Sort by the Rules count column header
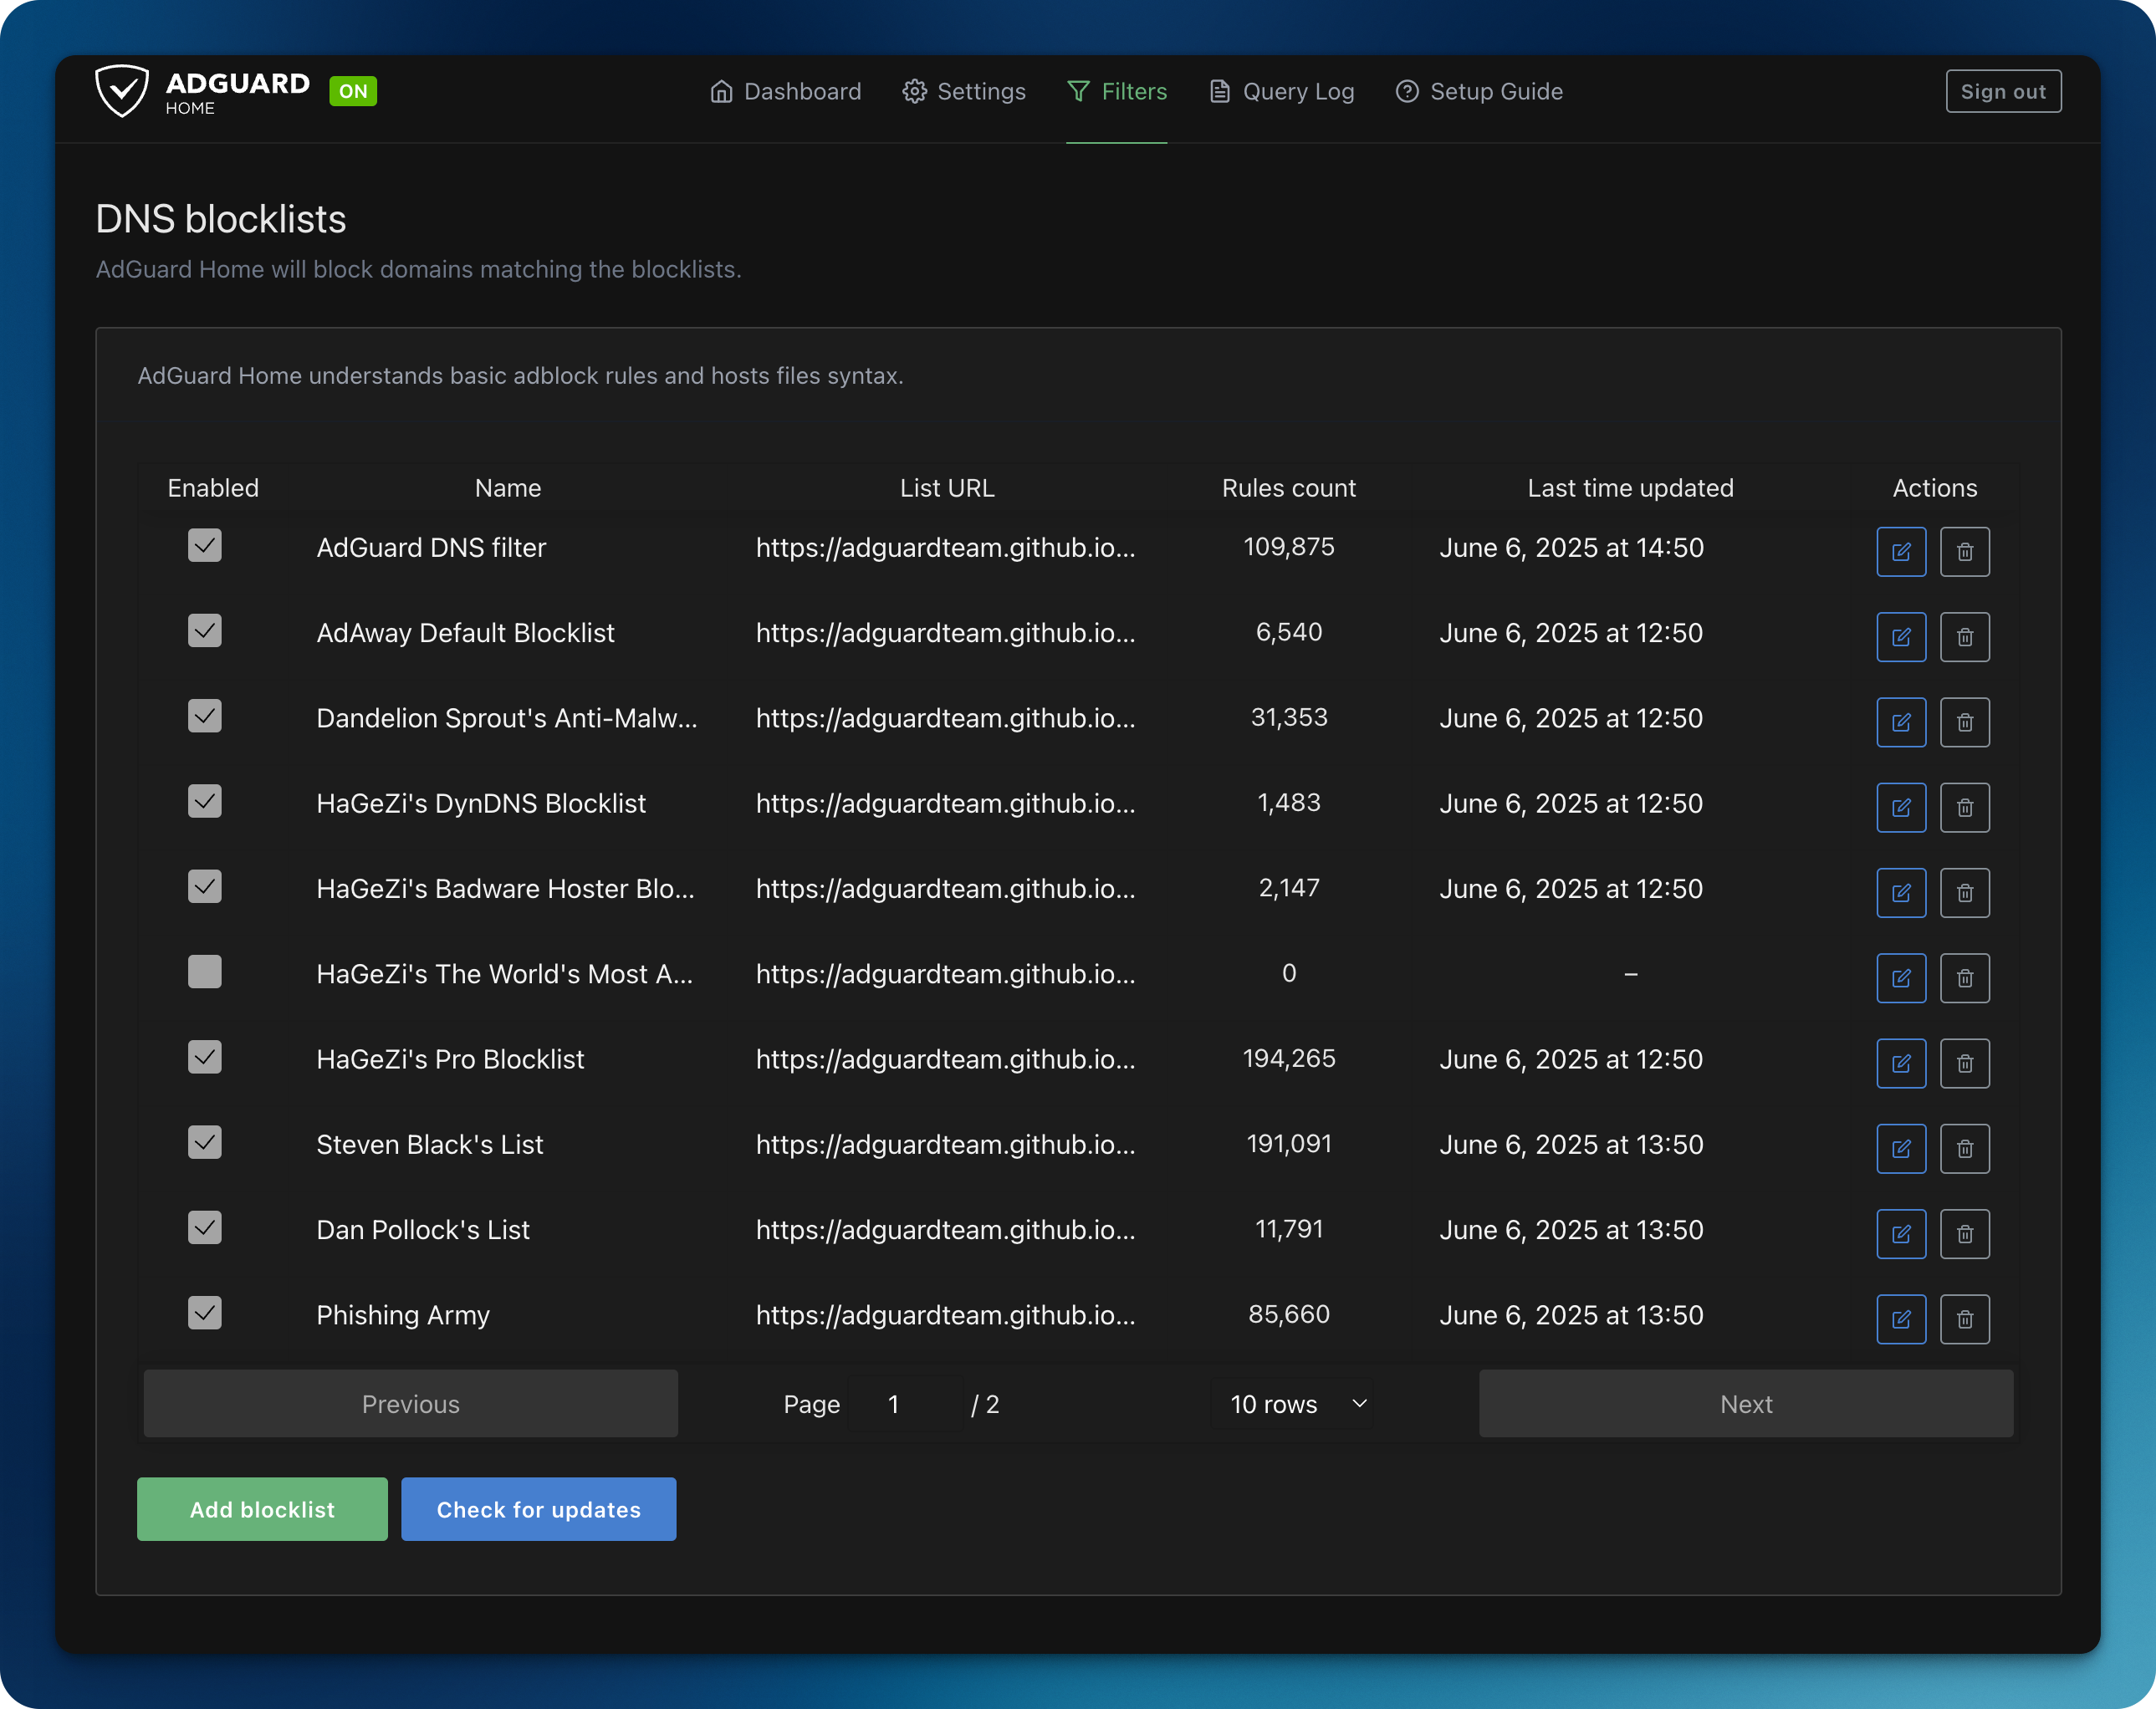The image size is (2156, 1709). click(1289, 488)
